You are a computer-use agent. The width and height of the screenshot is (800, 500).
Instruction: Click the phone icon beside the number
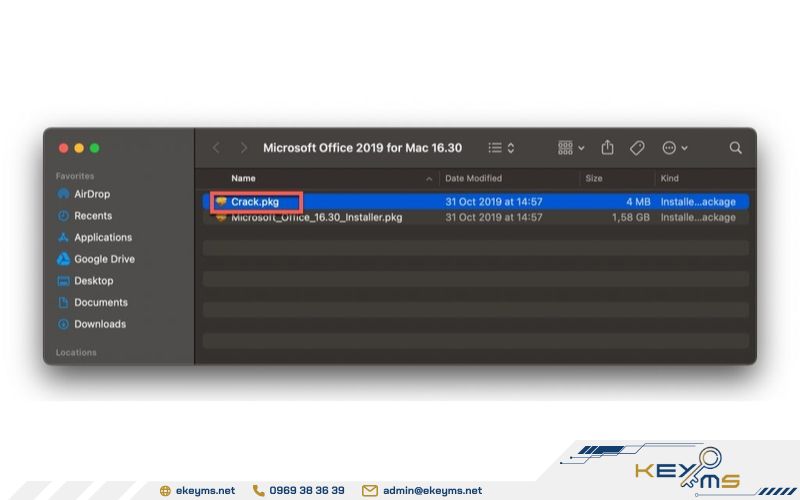259,490
